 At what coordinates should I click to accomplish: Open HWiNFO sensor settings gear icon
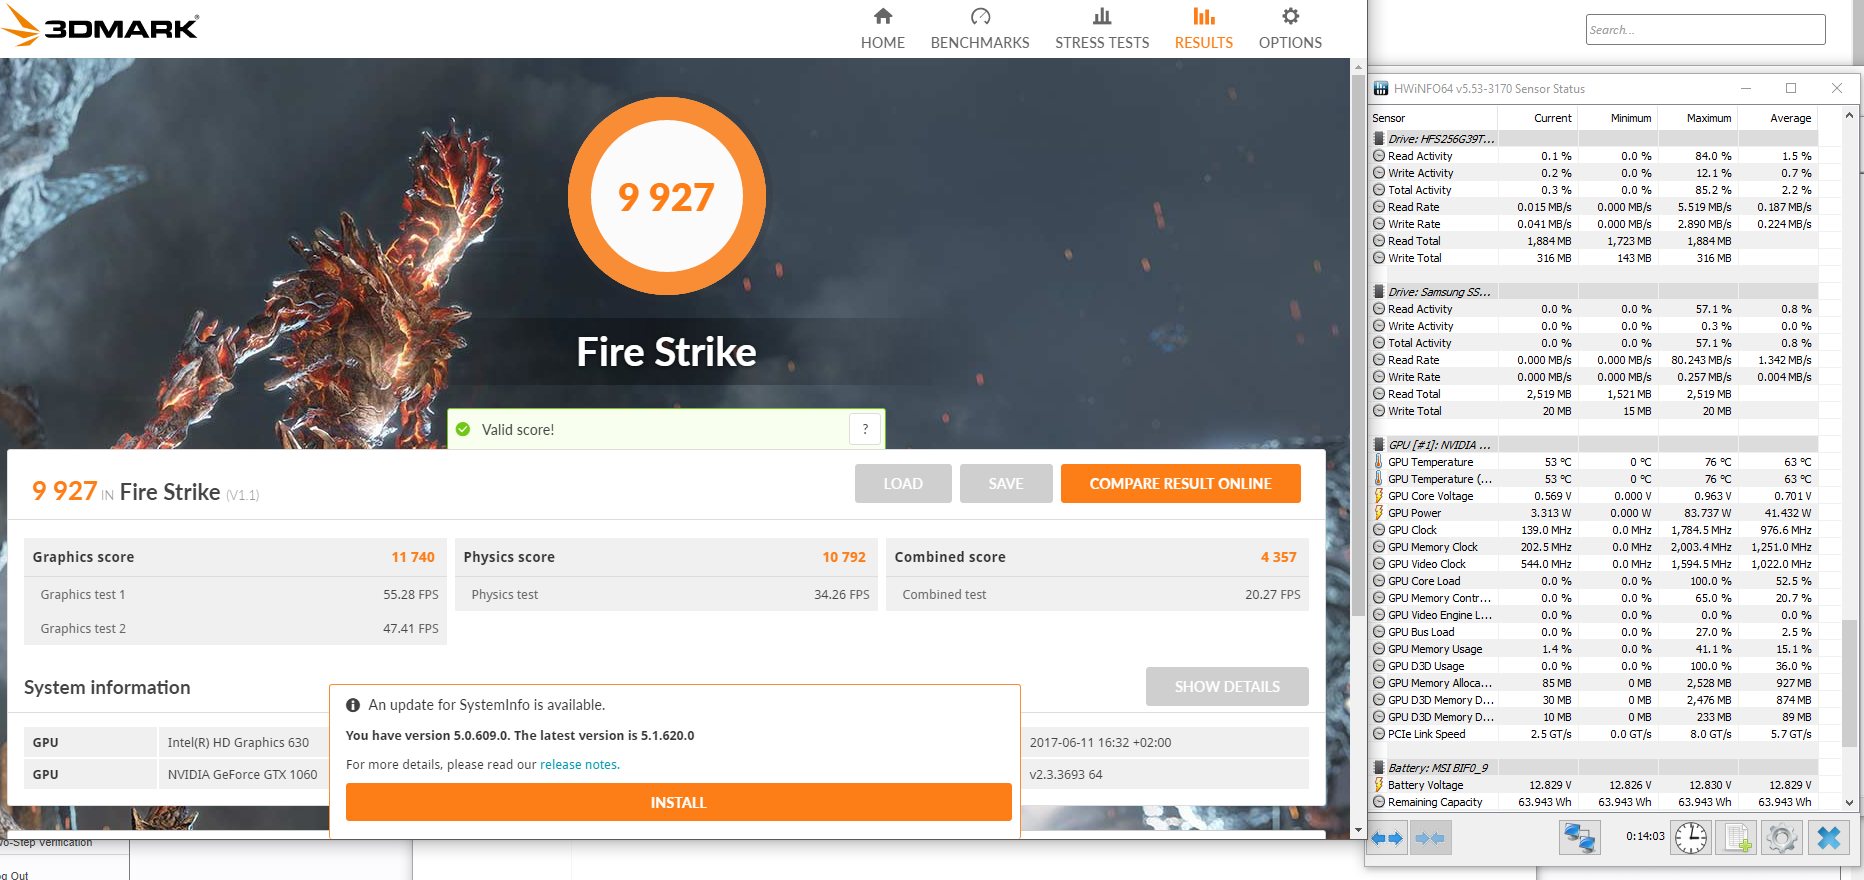click(x=1781, y=838)
